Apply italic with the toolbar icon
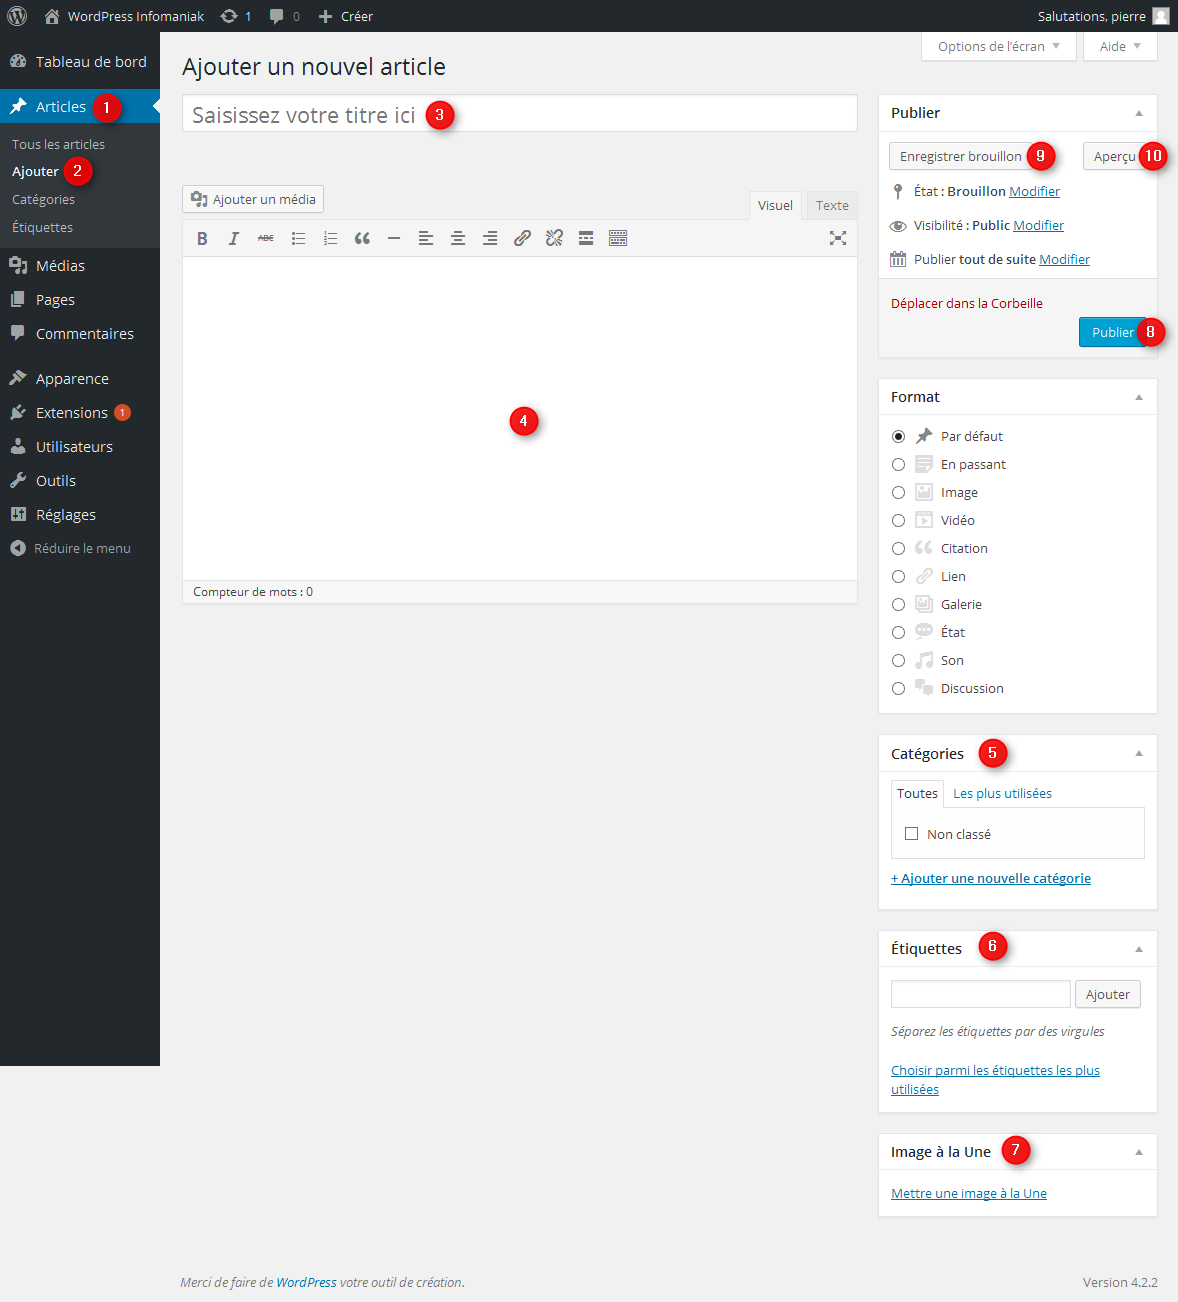Viewport: 1178px width, 1302px height. [x=234, y=238]
